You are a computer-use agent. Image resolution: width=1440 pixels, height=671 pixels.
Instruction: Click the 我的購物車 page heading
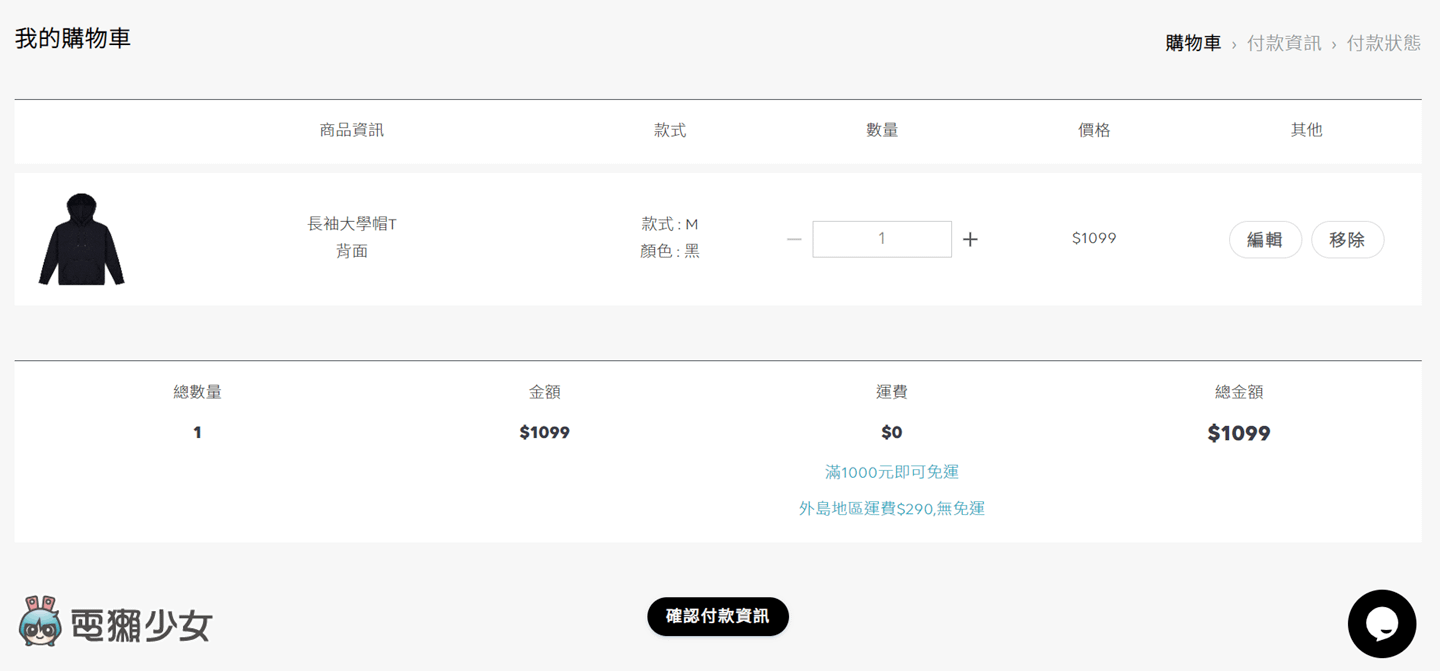pos(73,39)
